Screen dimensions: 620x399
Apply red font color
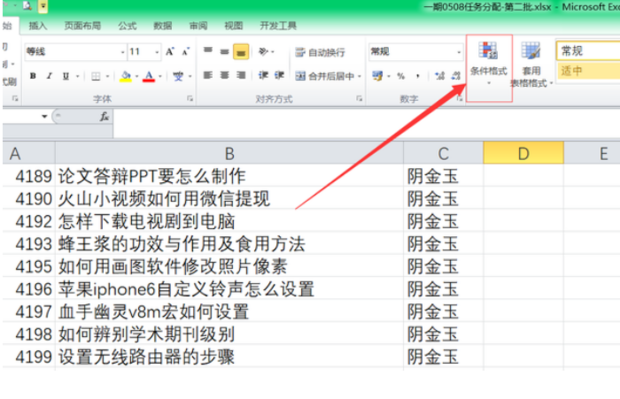[149, 76]
